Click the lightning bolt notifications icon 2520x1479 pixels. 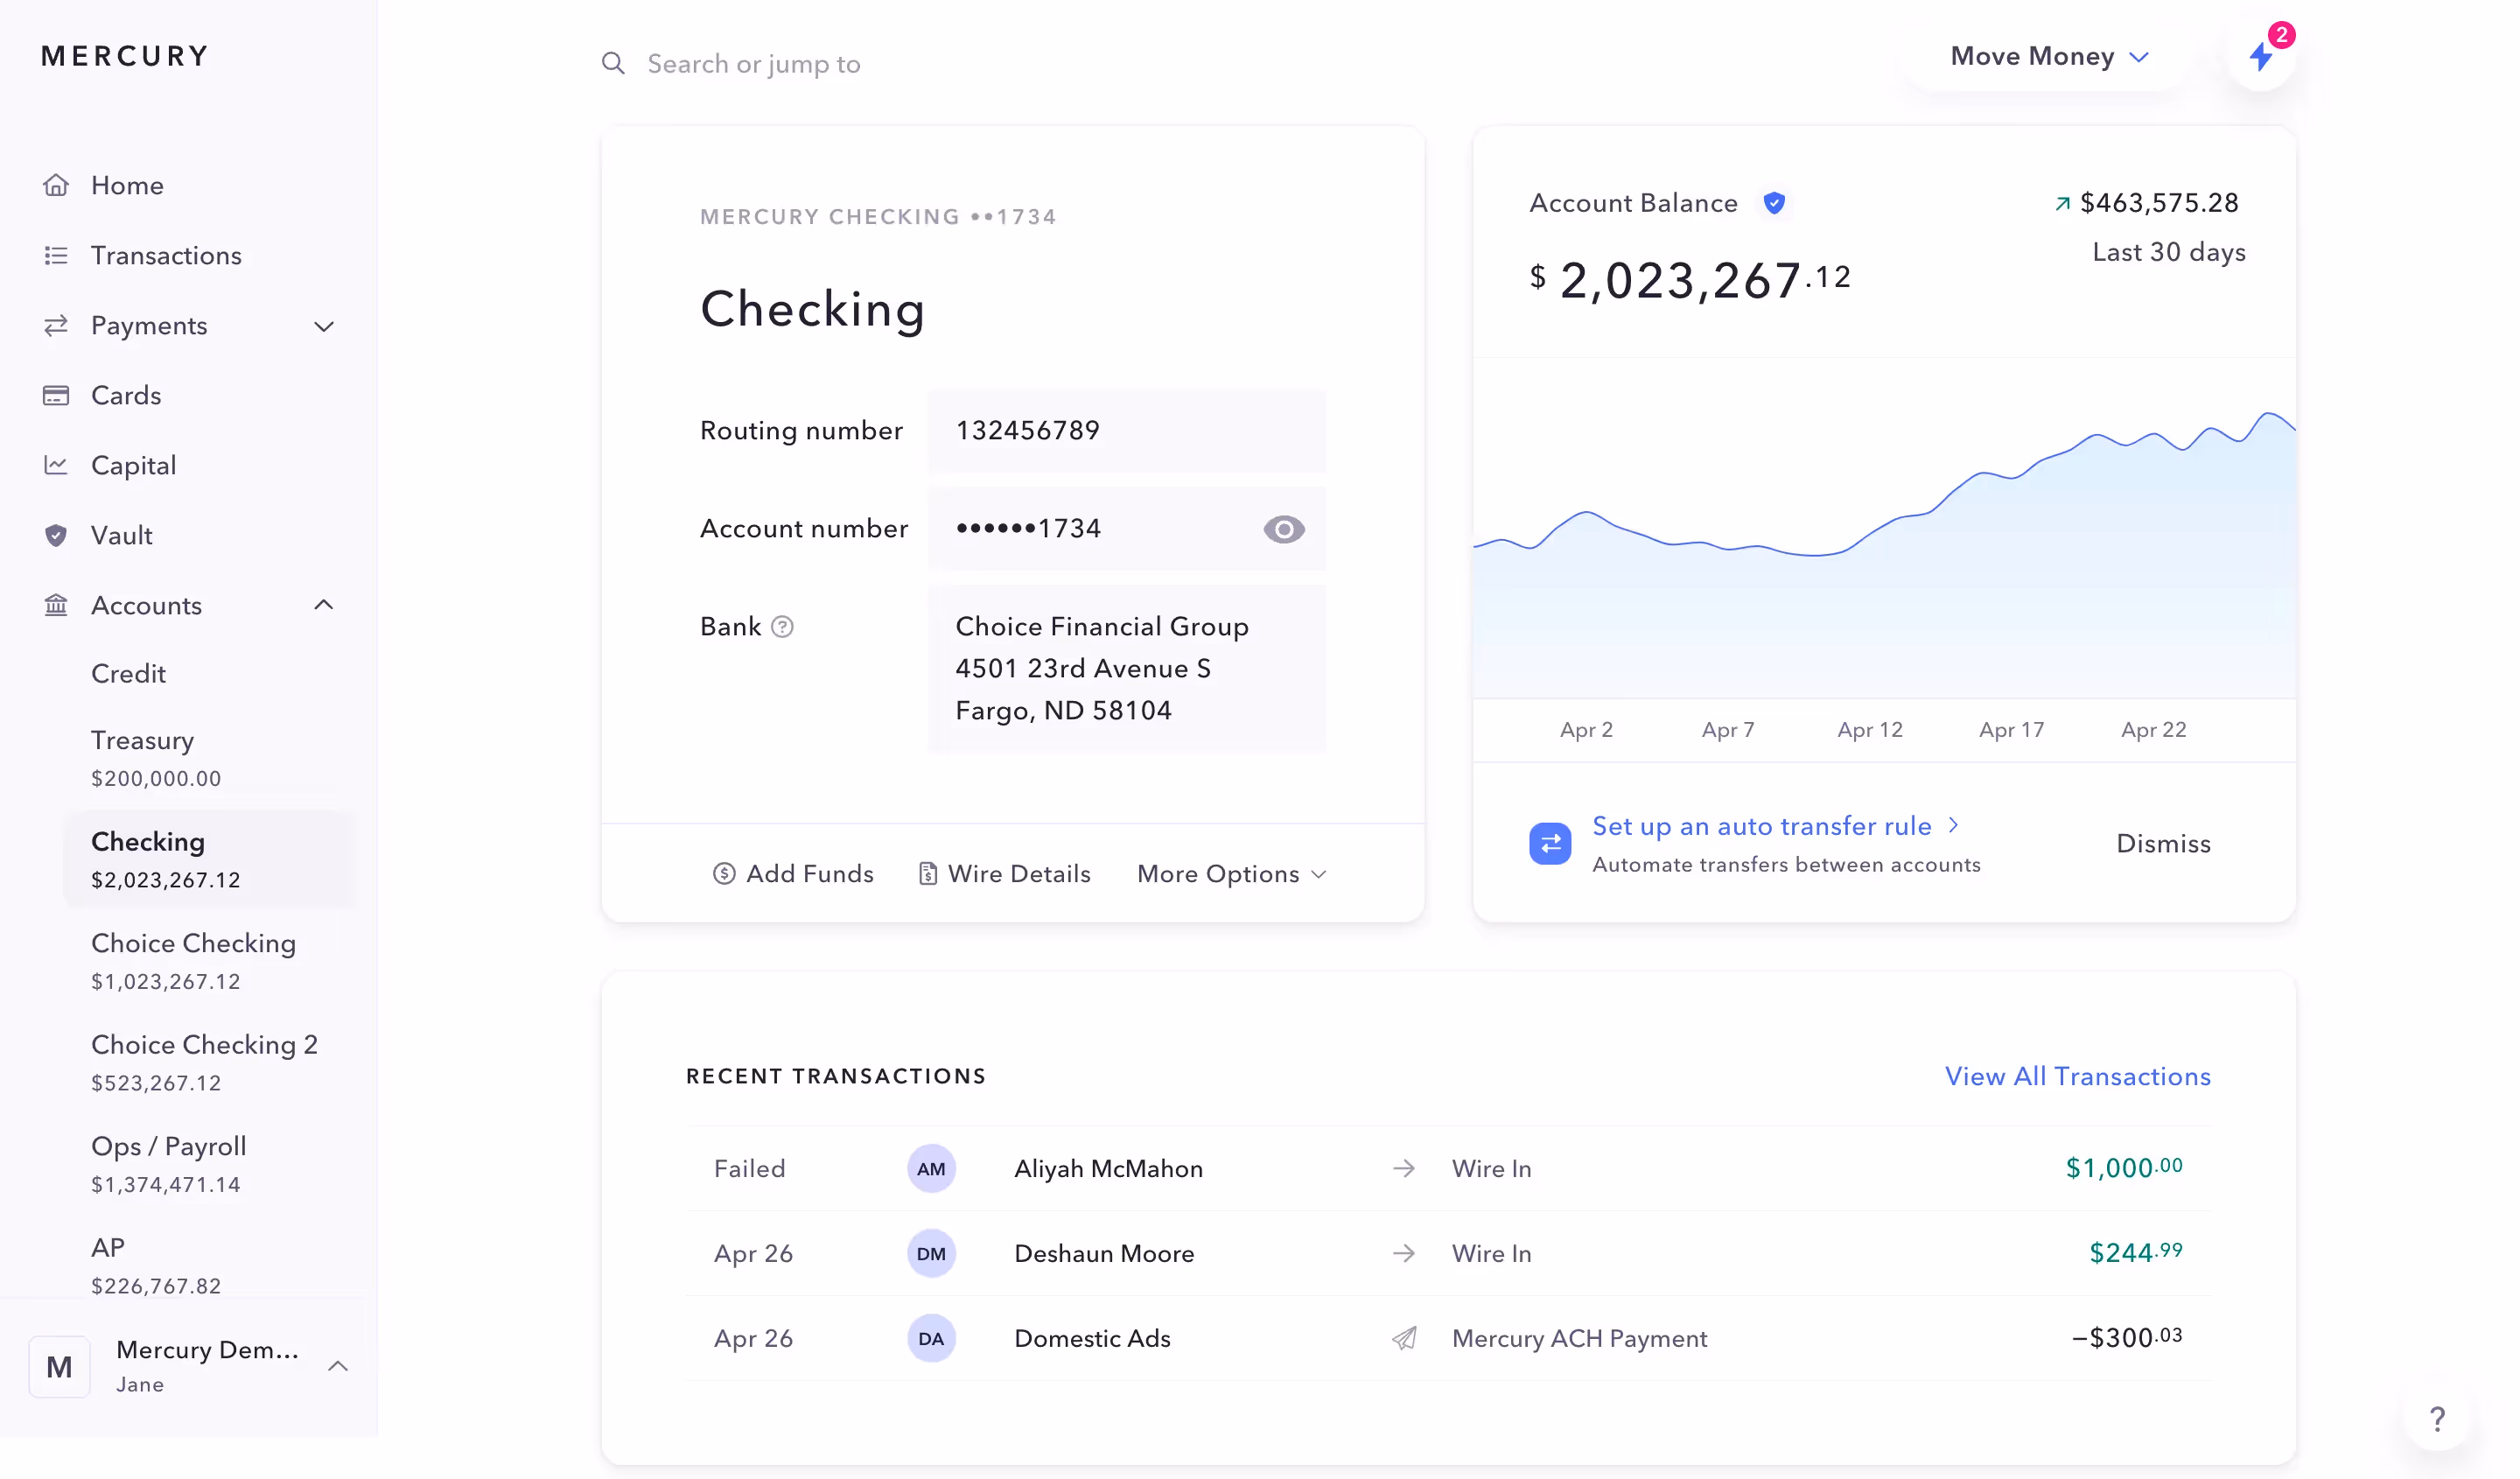(2260, 56)
